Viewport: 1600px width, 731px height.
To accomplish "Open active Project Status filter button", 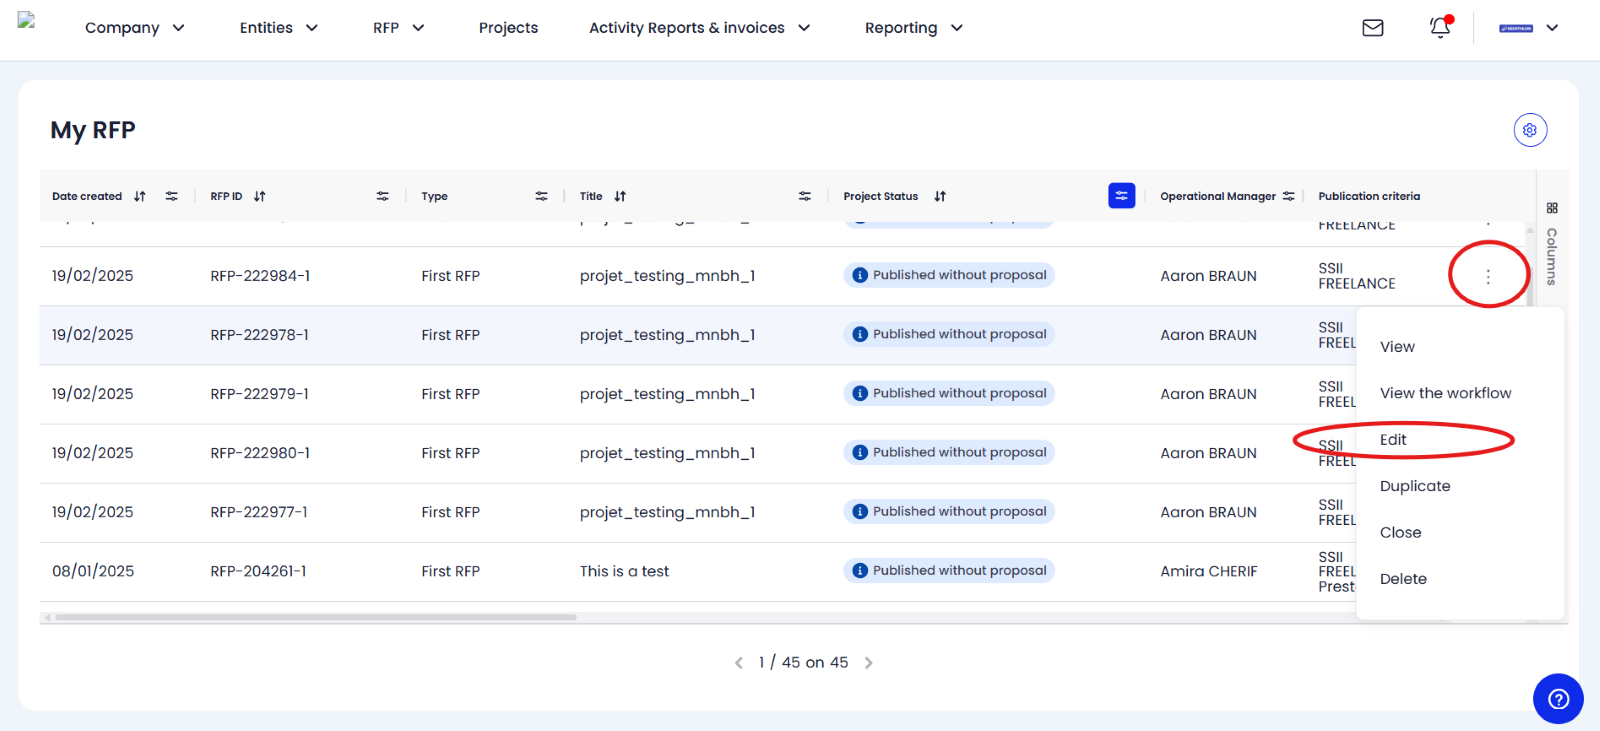I will 1122,196.
